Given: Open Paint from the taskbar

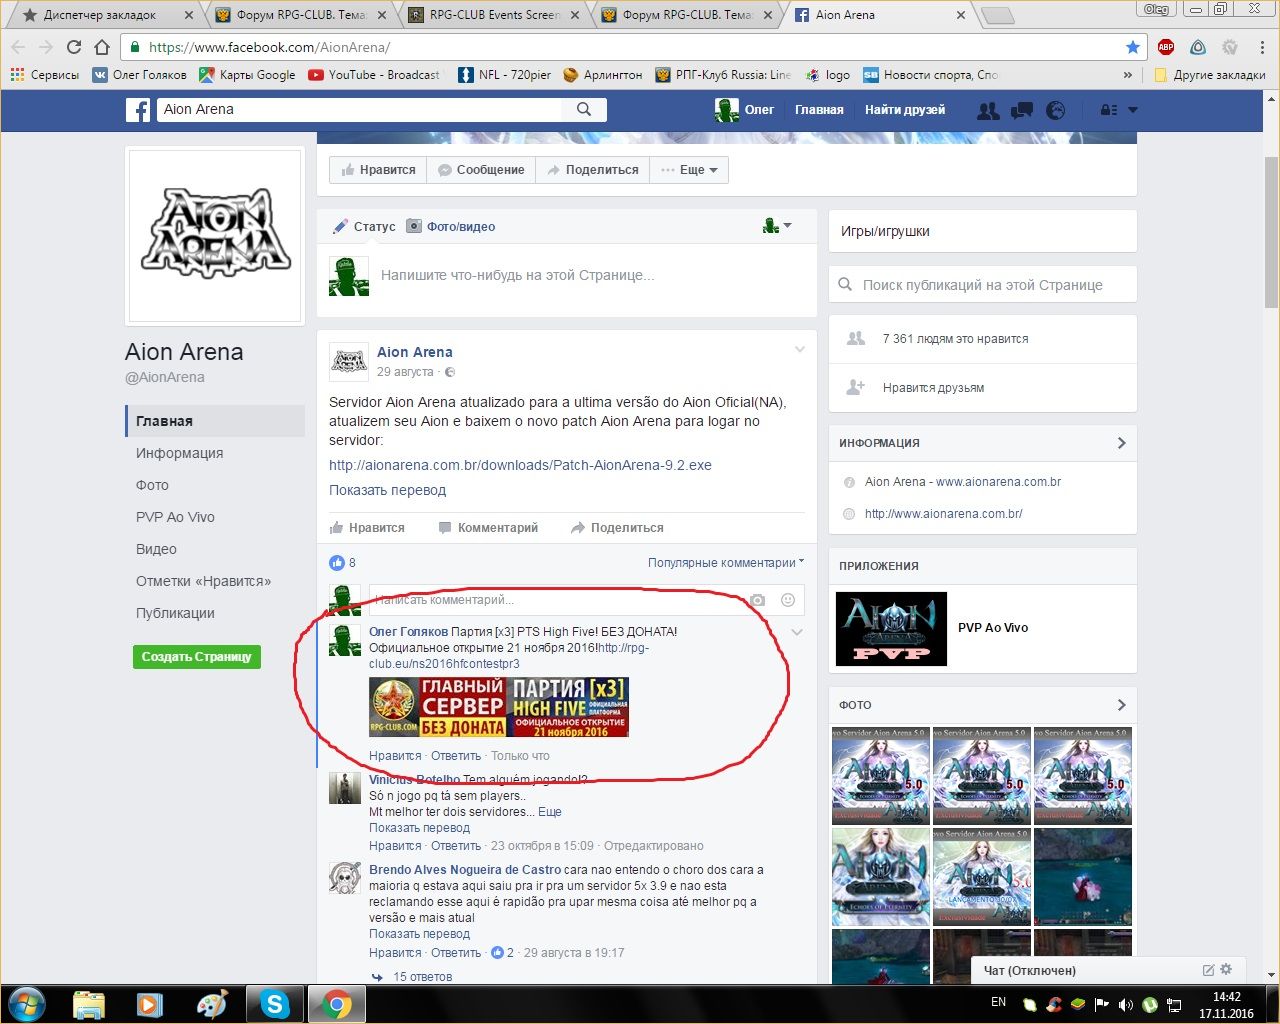Looking at the screenshot, I should coord(212,1004).
